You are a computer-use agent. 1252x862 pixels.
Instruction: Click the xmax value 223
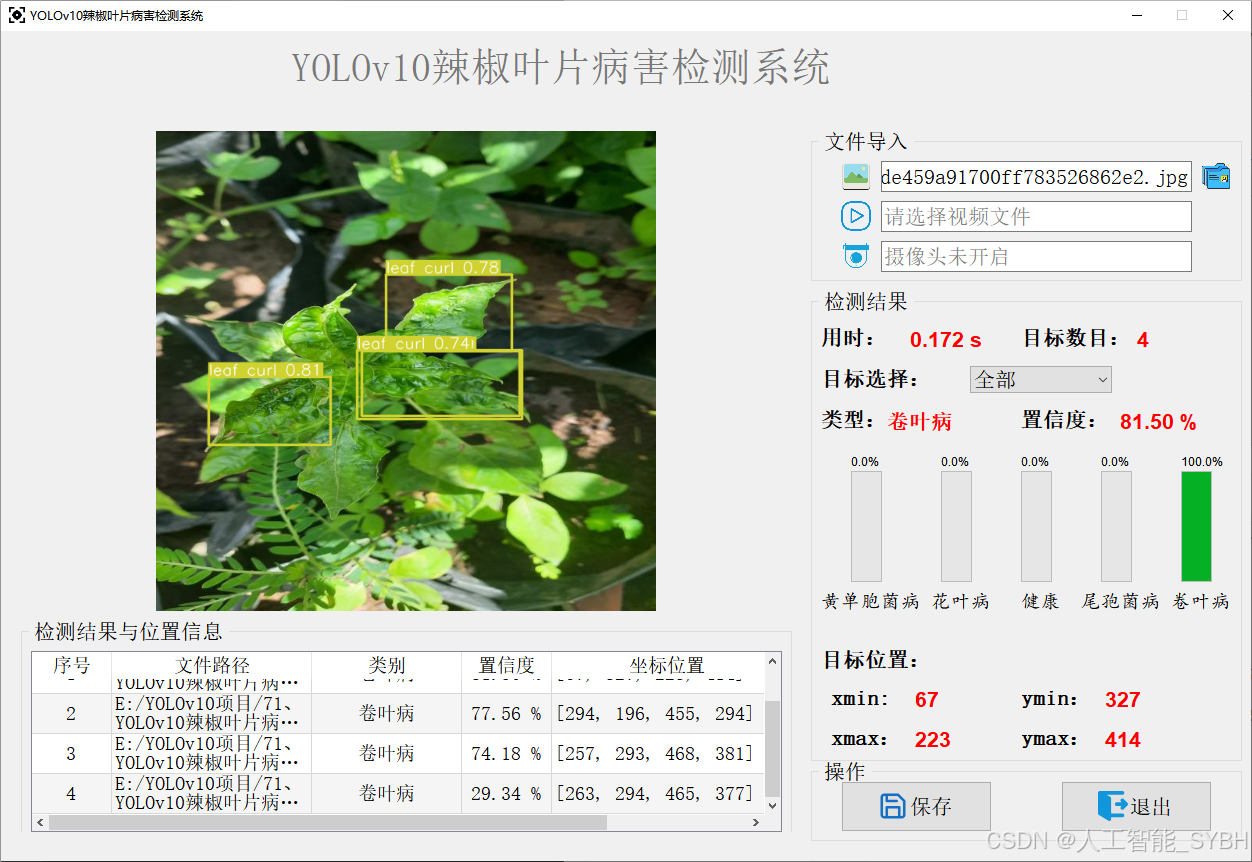tap(932, 740)
